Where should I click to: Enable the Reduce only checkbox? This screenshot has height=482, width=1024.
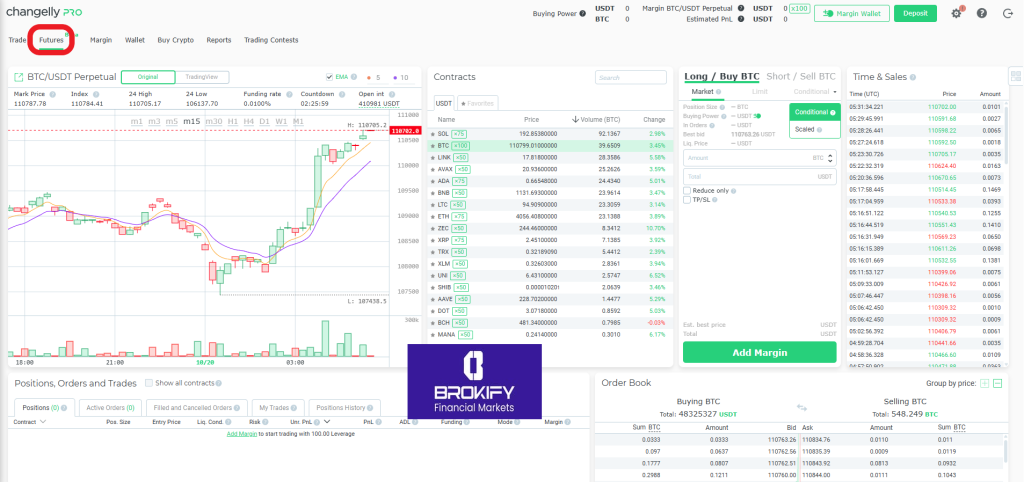tap(686, 189)
